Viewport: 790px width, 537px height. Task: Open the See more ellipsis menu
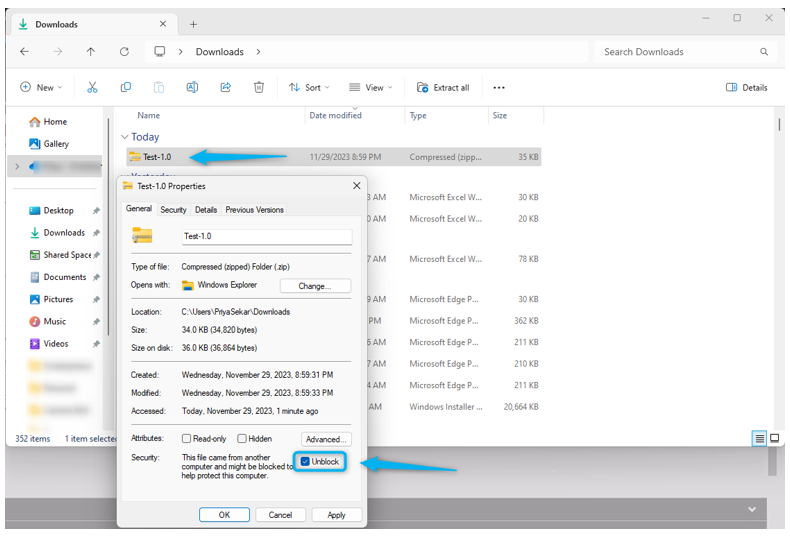(499, 88)
